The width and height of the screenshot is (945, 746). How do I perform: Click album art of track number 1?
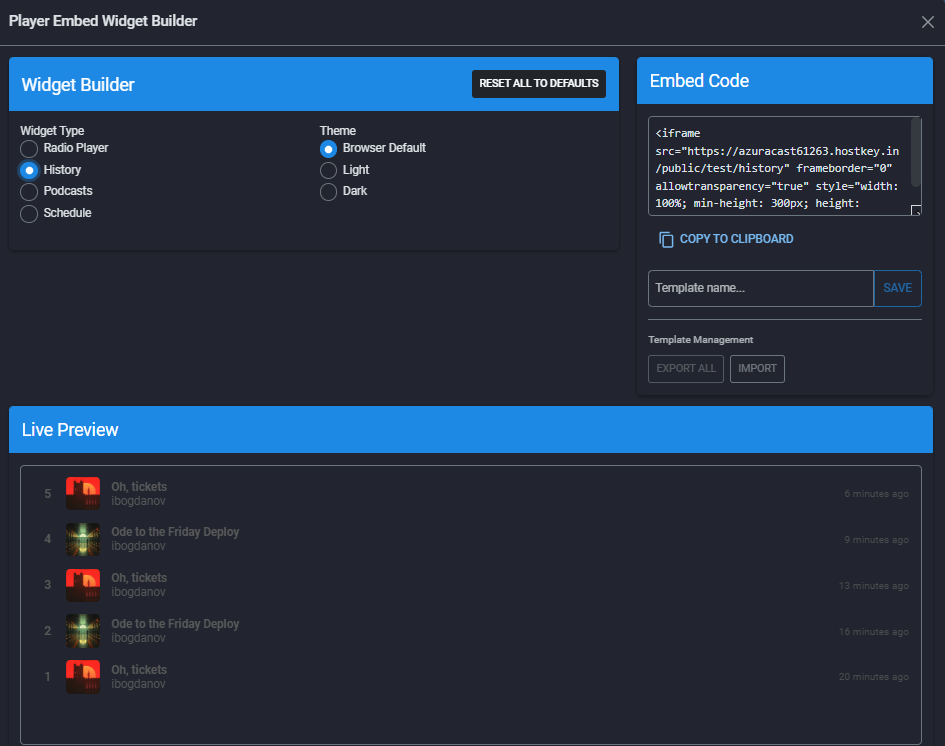(x=83, y=677)
